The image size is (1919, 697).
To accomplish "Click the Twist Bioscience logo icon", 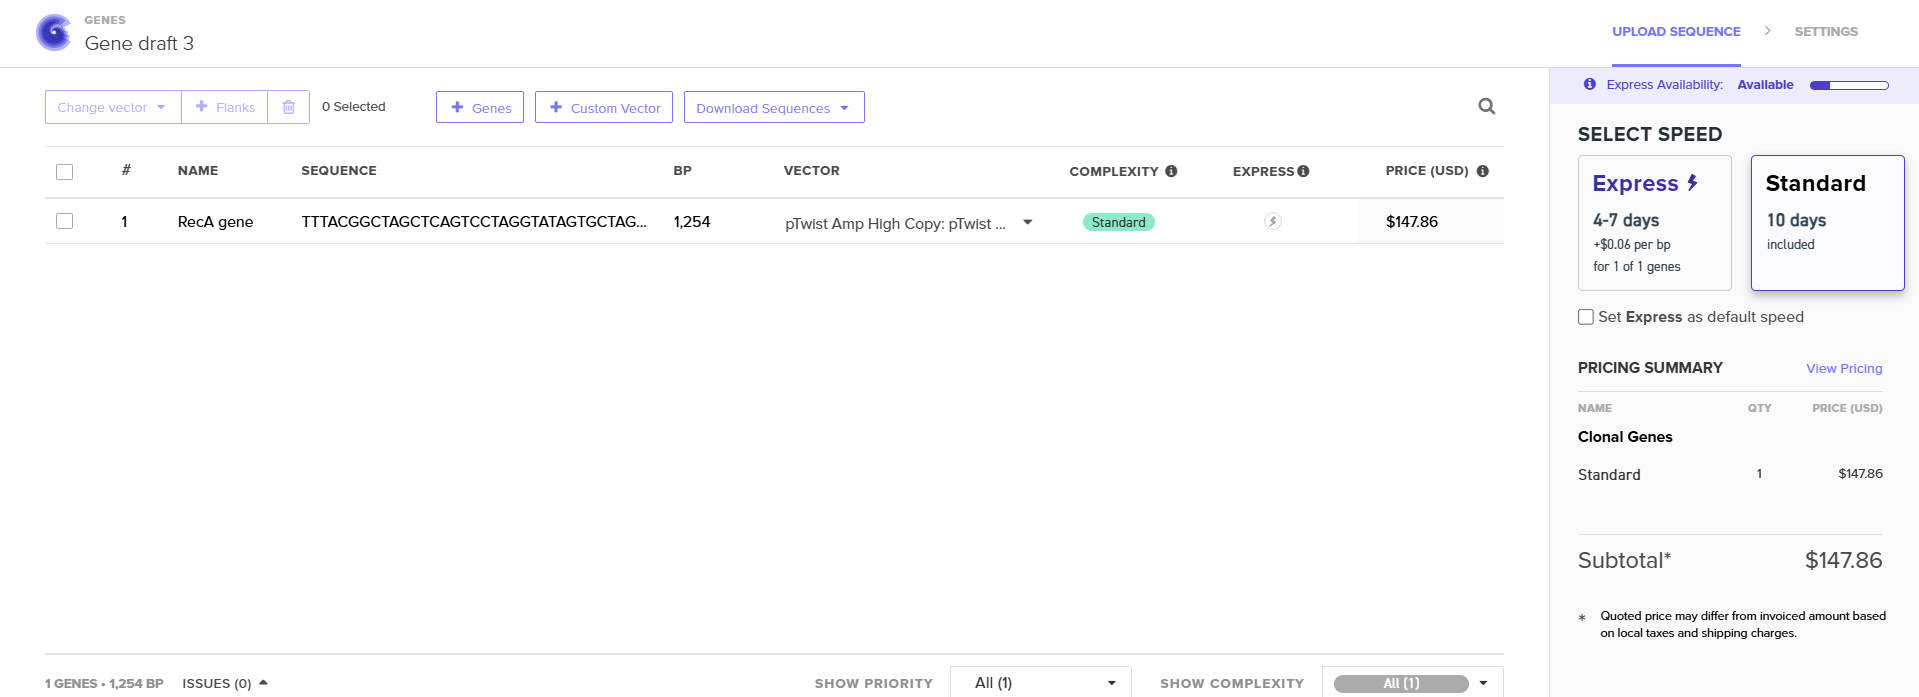I will point(54,33).
